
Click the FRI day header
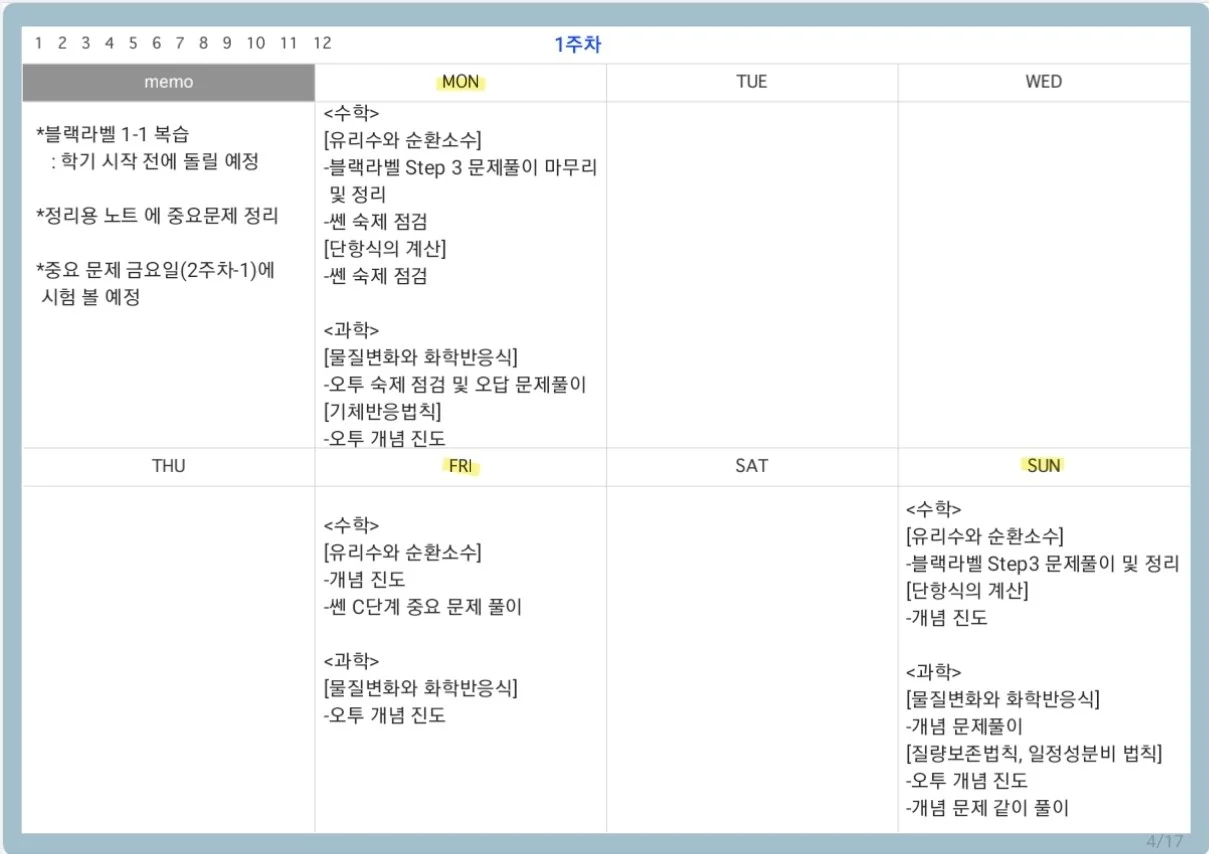(x=460, y=466)
